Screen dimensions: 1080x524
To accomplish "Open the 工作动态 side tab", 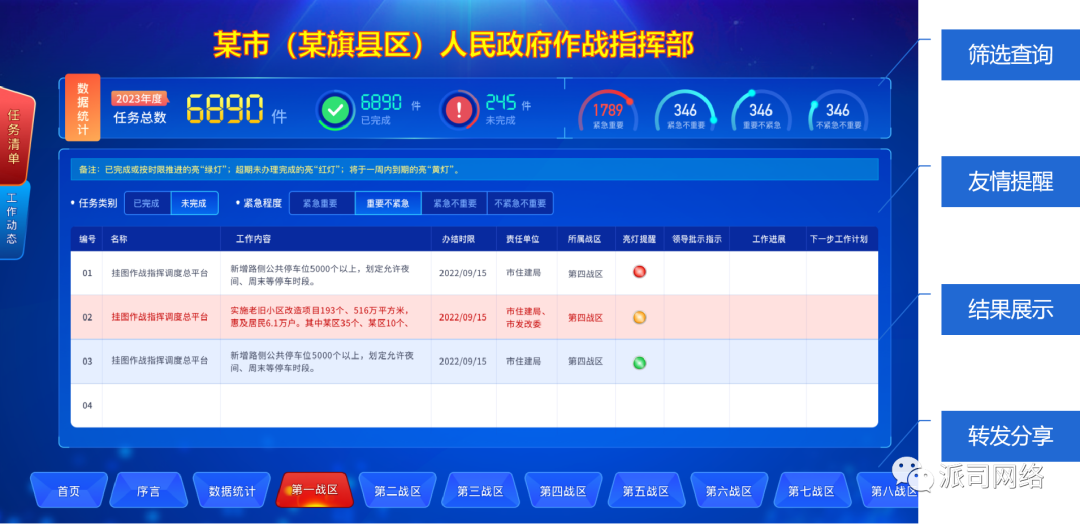I will [x=11, y=219].
